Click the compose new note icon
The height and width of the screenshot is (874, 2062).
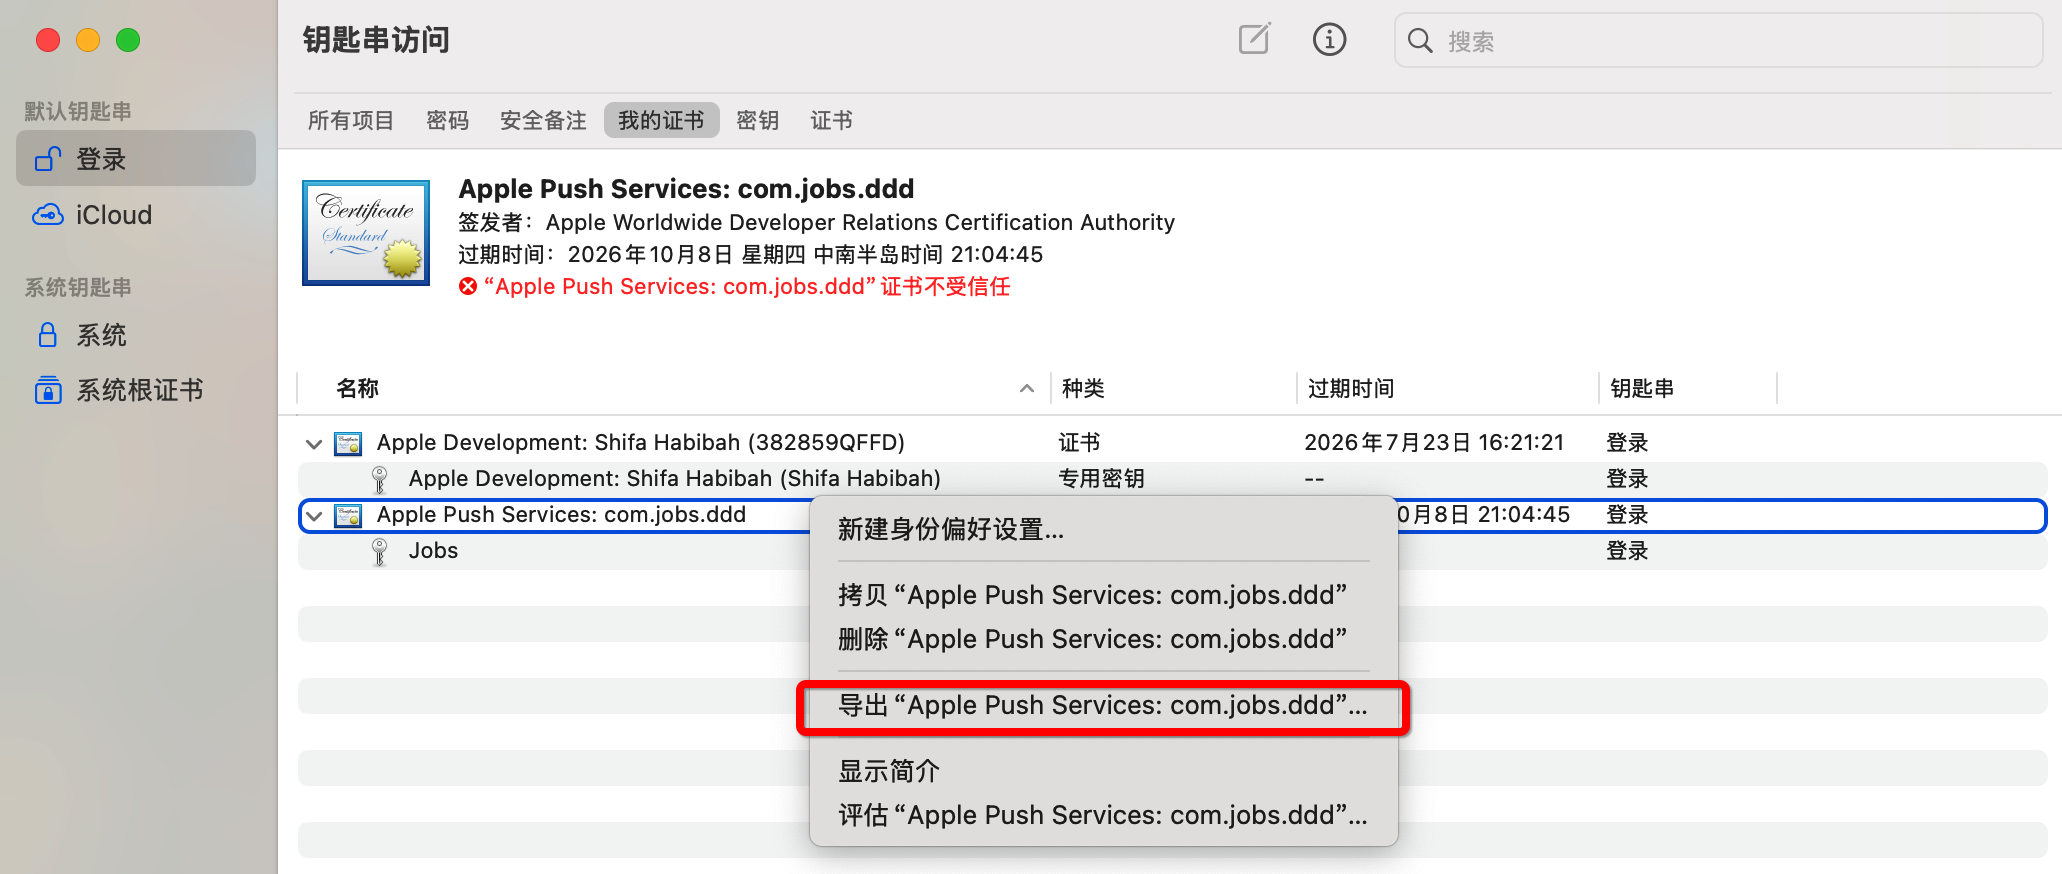click(x=1254, y=40)
